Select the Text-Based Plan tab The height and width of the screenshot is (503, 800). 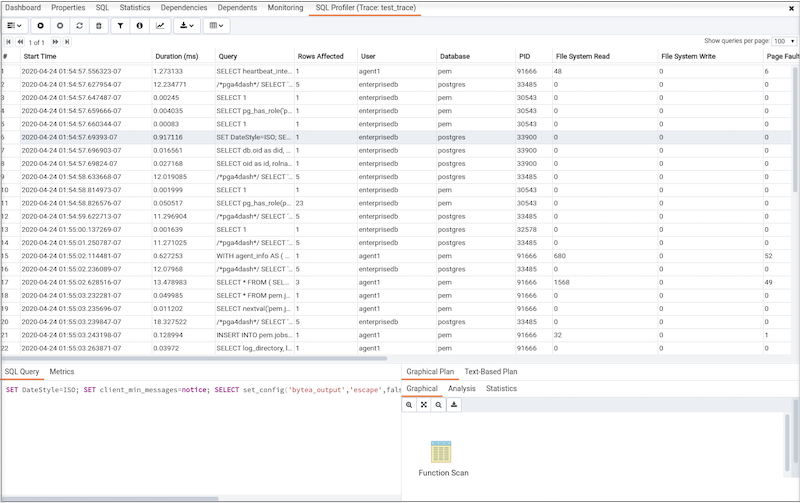pos(491,372)
